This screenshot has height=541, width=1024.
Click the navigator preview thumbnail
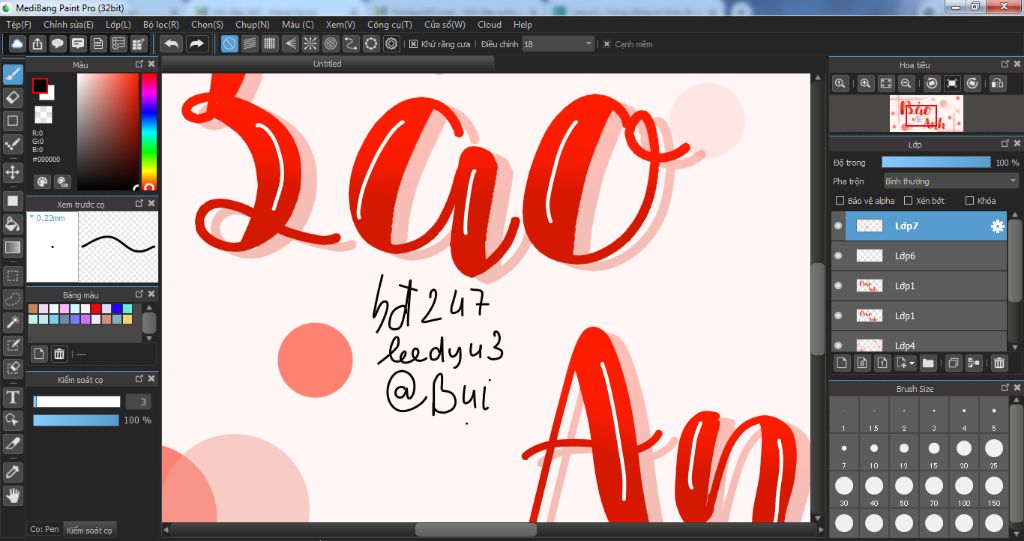point(926,114)
